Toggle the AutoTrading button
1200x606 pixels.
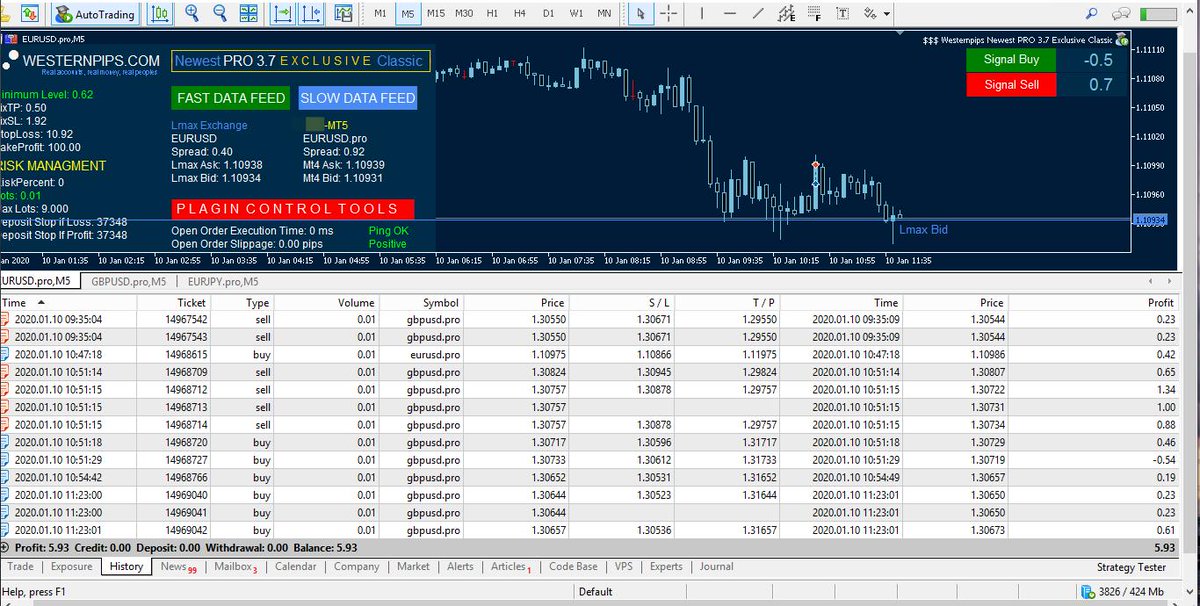click(x=95, y=14)
